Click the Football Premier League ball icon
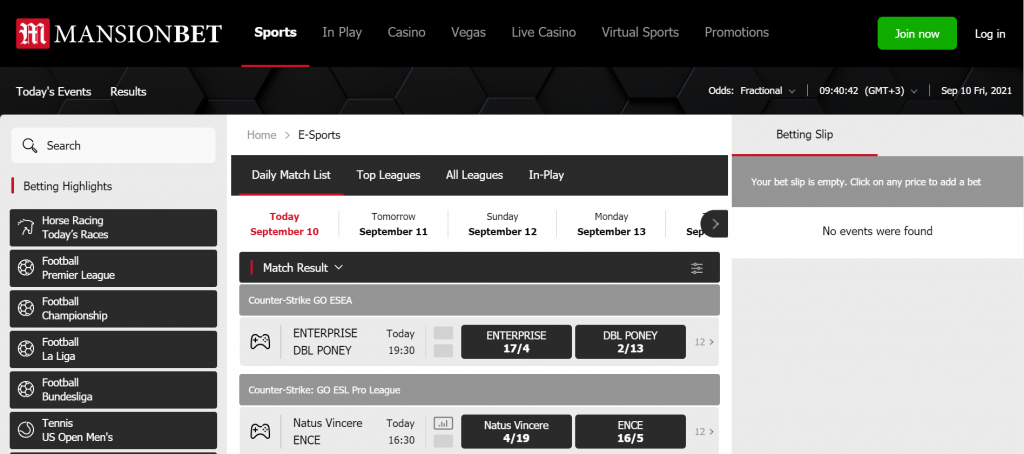 (26, 268)
